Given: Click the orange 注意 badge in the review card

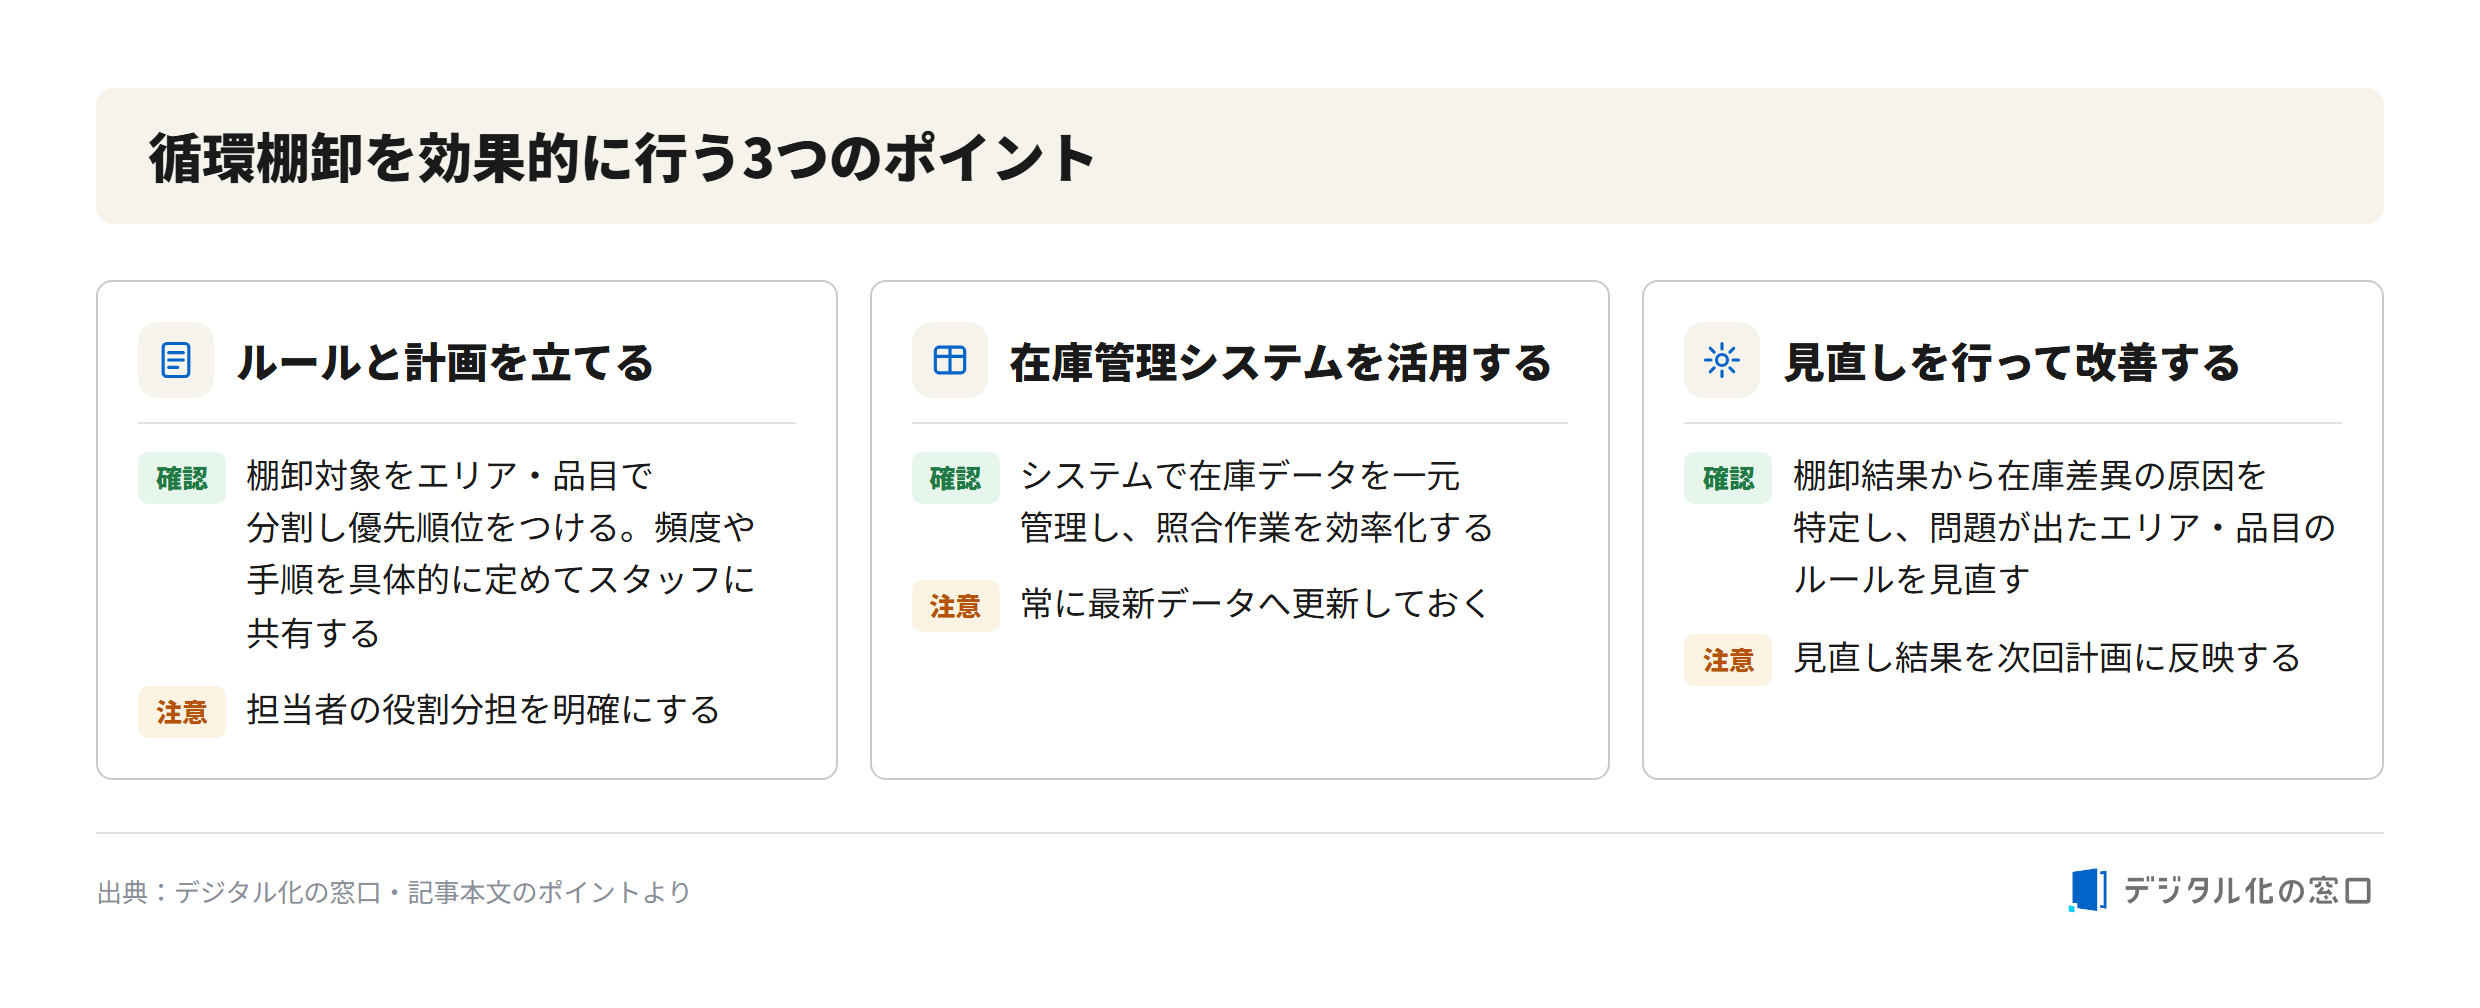Looking at the screenshot, I should coord(1728,660).
